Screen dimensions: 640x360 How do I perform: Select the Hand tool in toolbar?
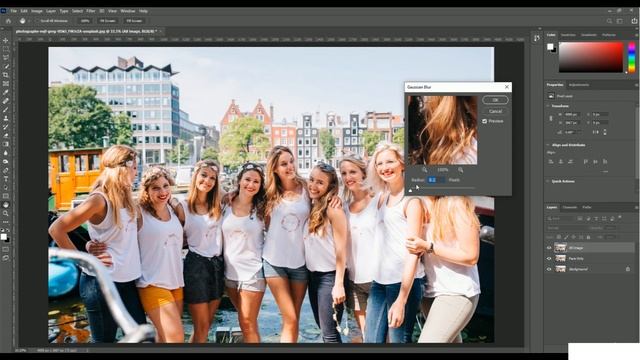(x=6, y=204)
